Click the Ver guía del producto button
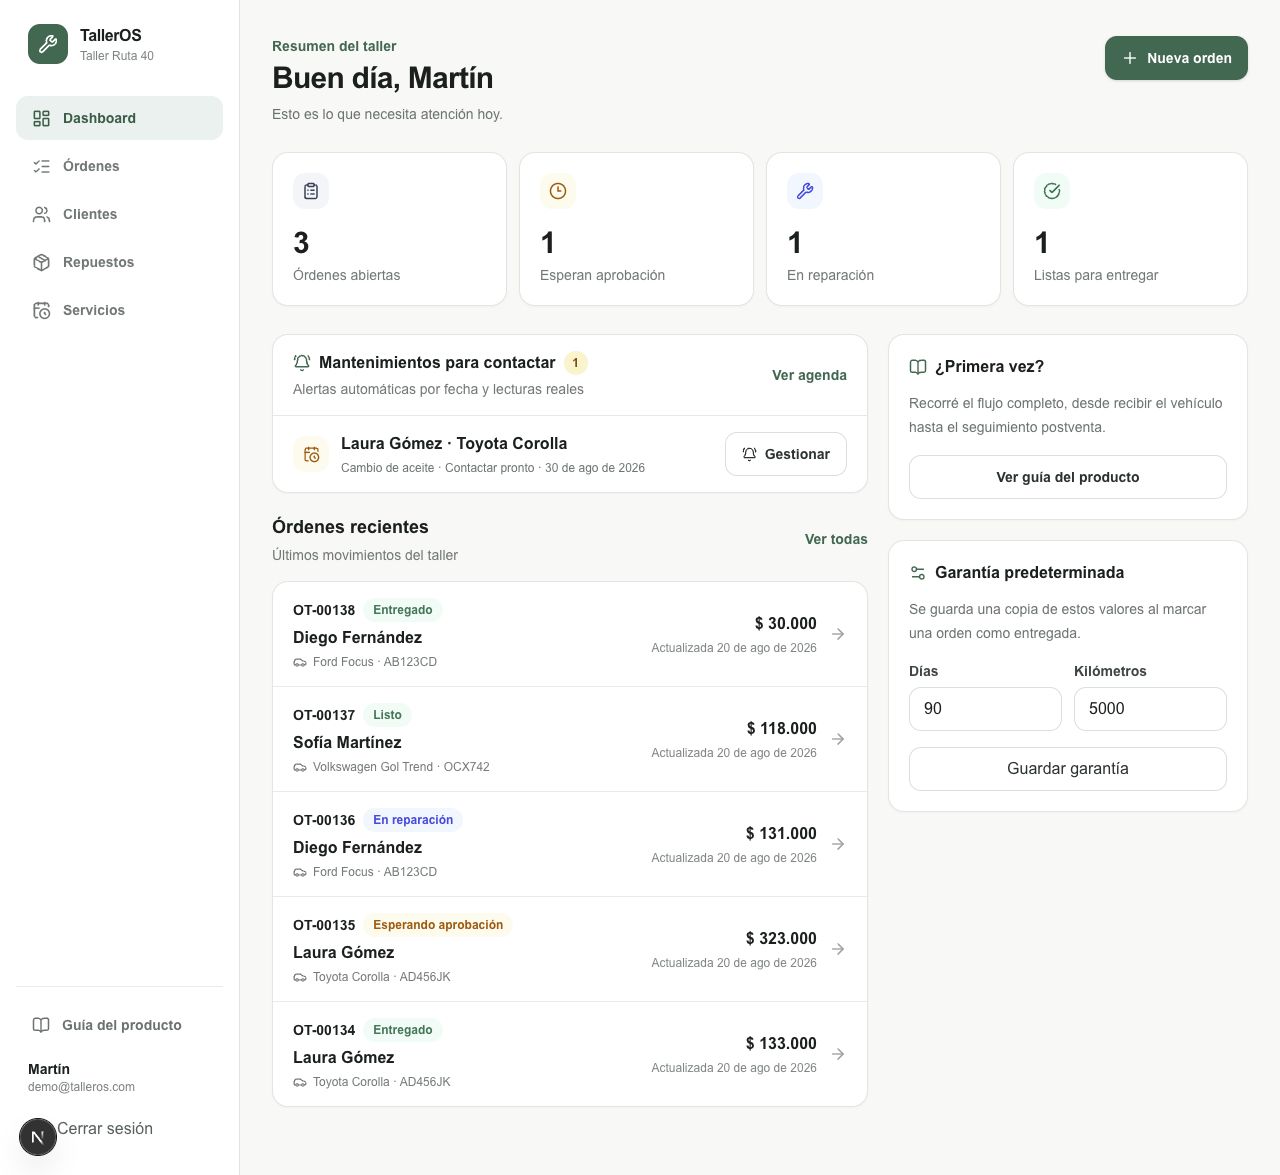1280x1175 pixels. pos(1068,477)
